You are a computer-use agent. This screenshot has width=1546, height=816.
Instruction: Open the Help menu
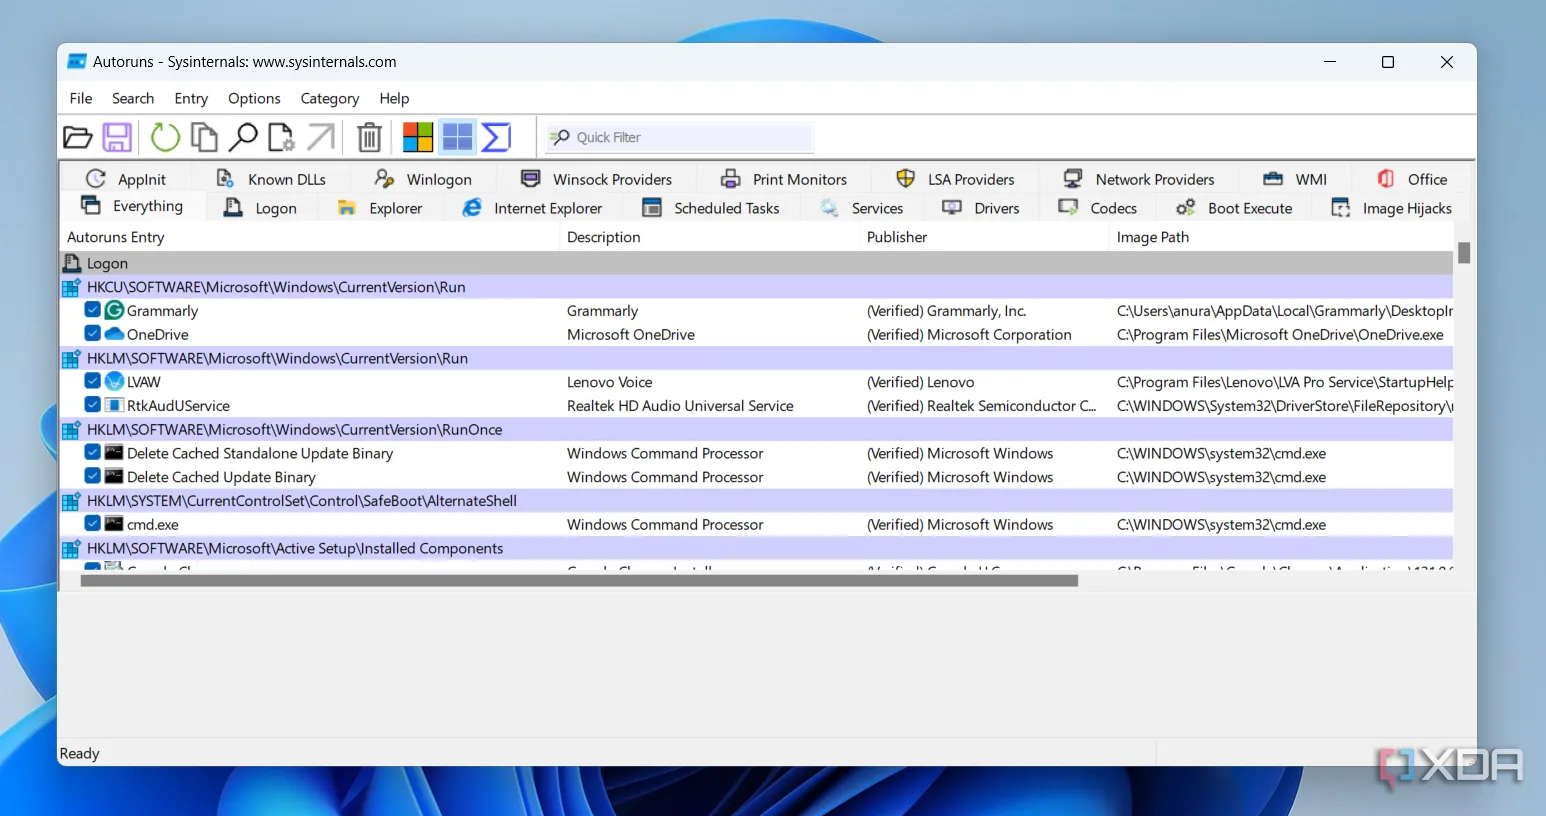click(394, 98)
